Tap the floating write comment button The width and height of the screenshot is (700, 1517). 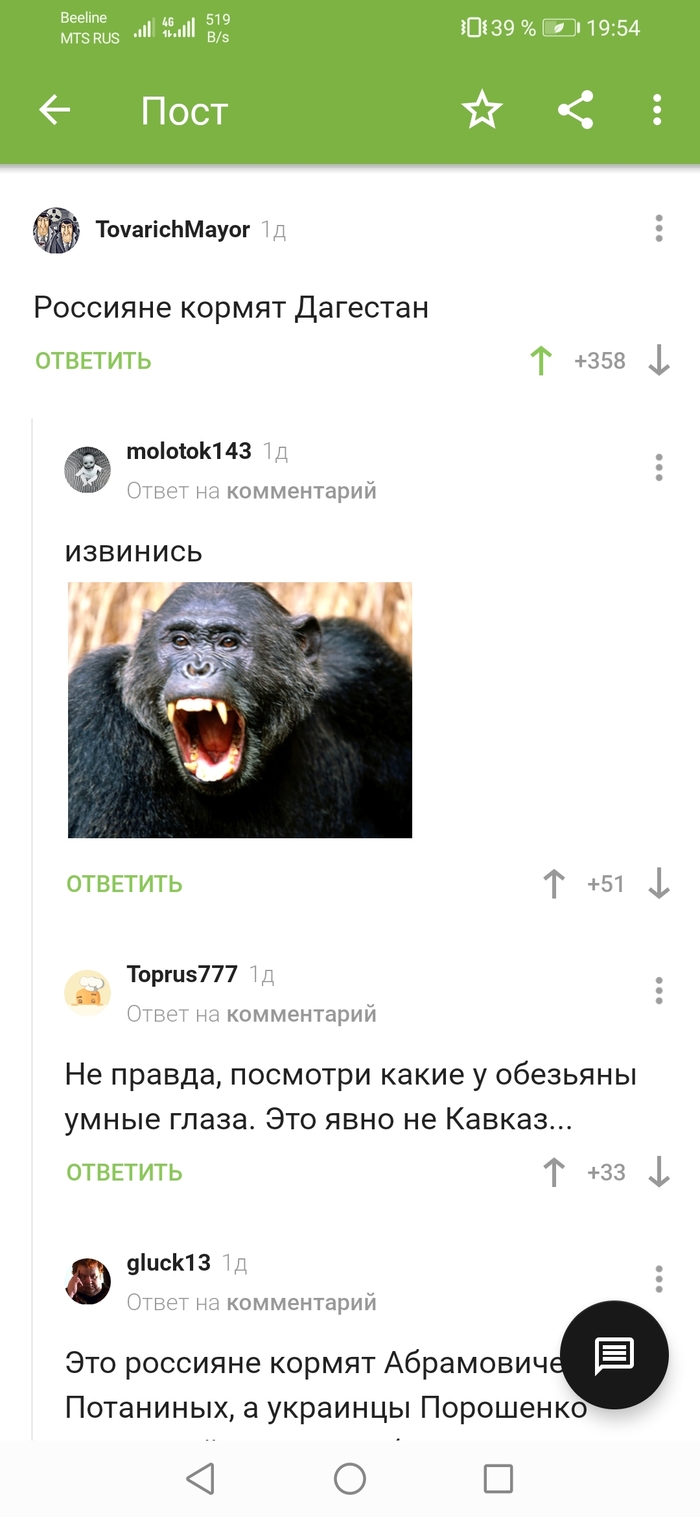614,1355
